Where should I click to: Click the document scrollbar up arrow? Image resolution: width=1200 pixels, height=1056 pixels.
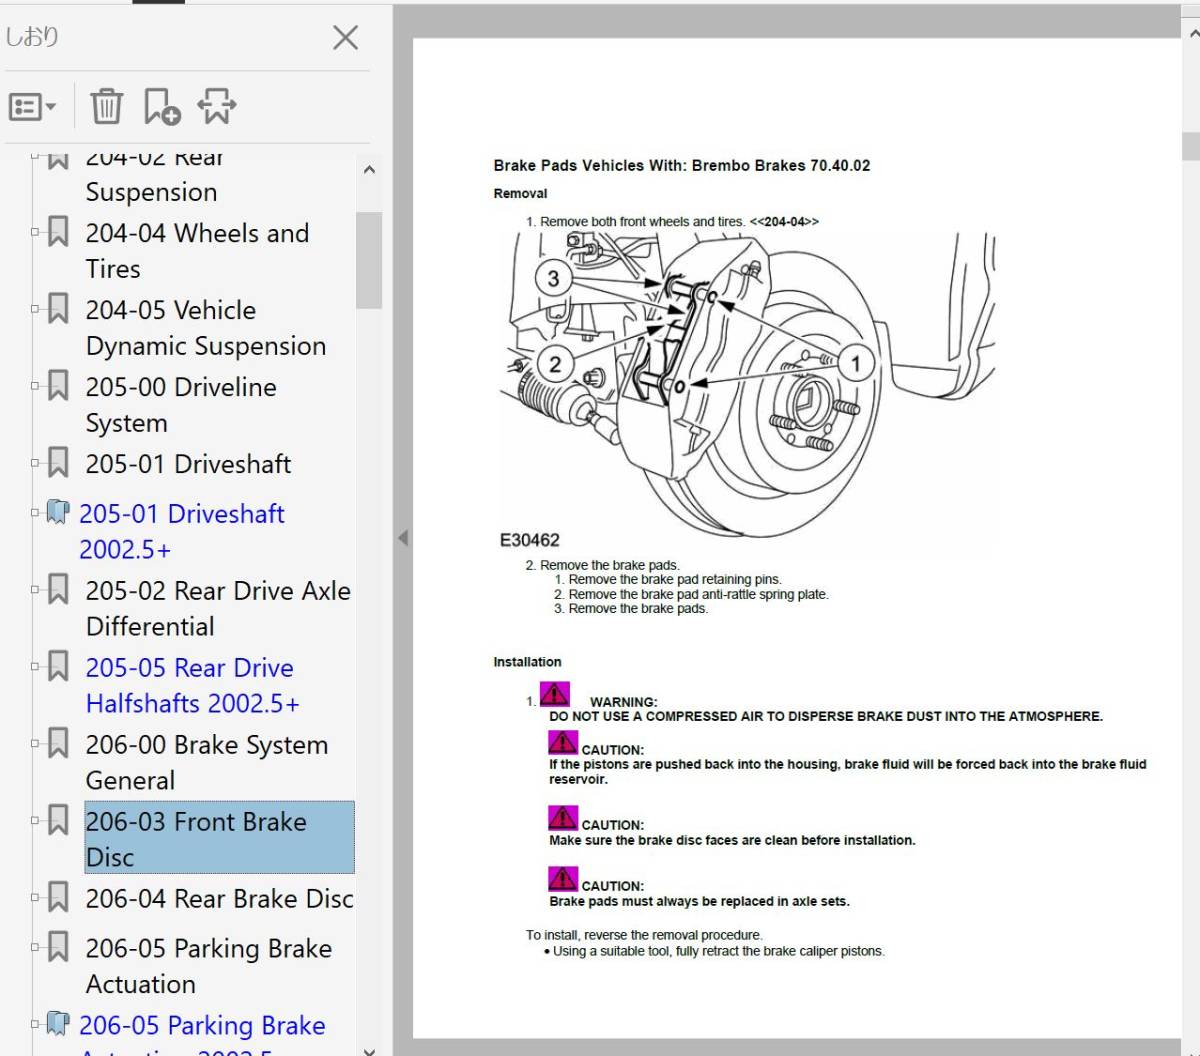click(1192, 36)
